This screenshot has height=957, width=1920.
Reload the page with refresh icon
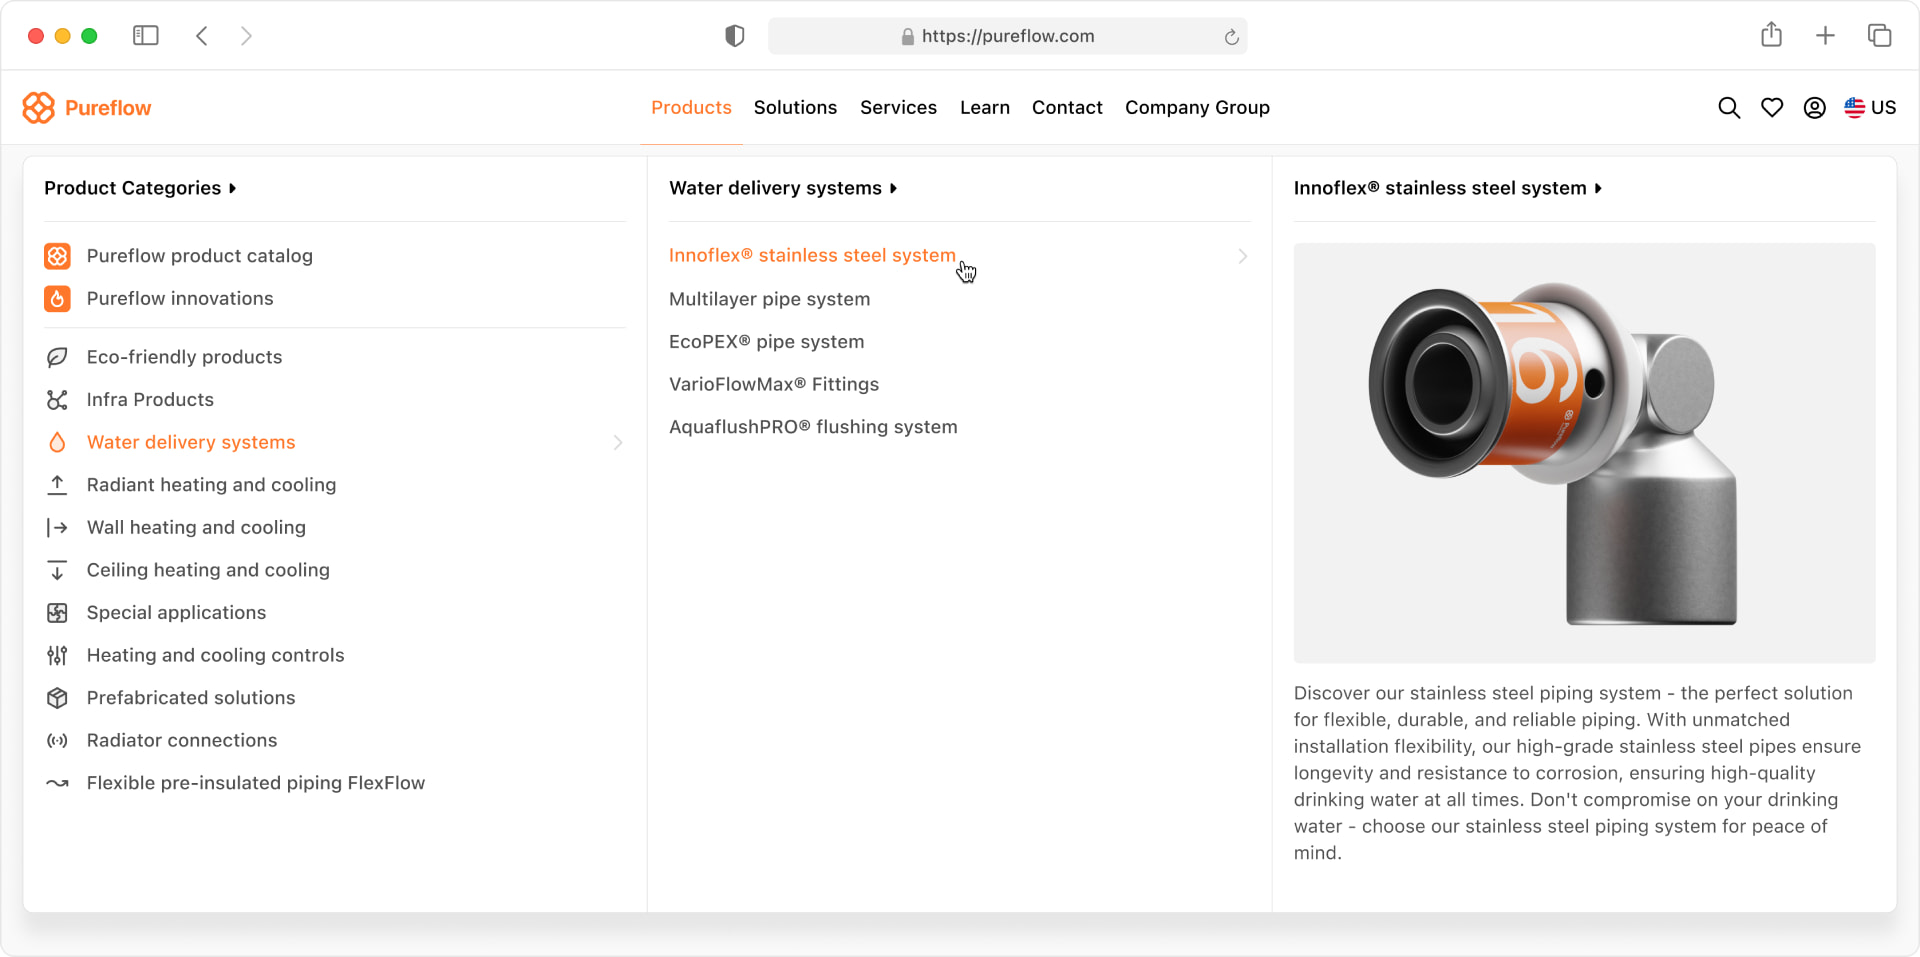(x=1231, y=37)
